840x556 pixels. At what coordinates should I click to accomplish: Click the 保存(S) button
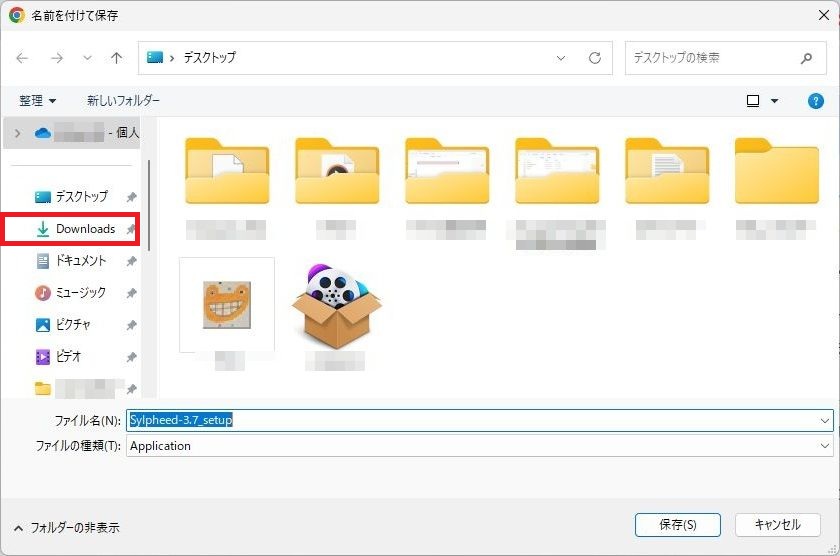pos(677,524)
